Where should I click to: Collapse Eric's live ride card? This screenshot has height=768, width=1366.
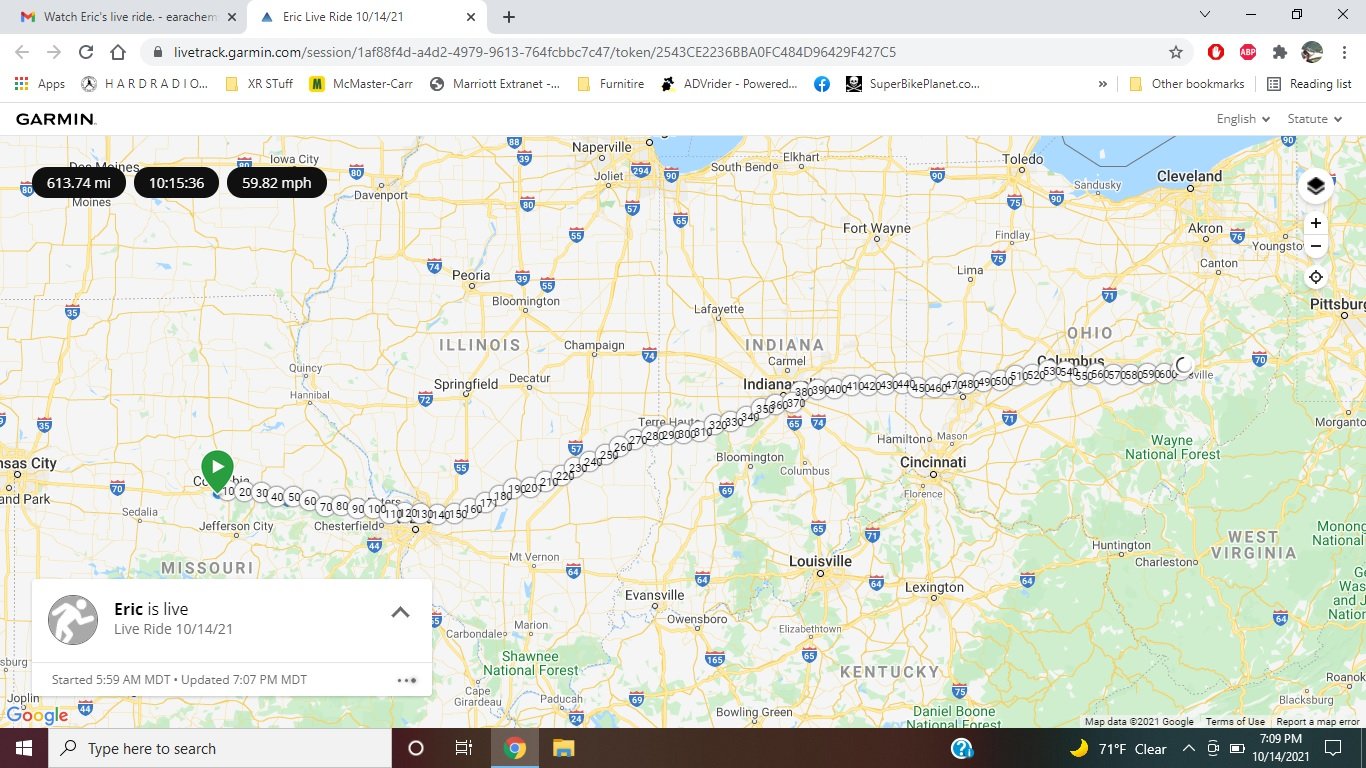[400, 612]
